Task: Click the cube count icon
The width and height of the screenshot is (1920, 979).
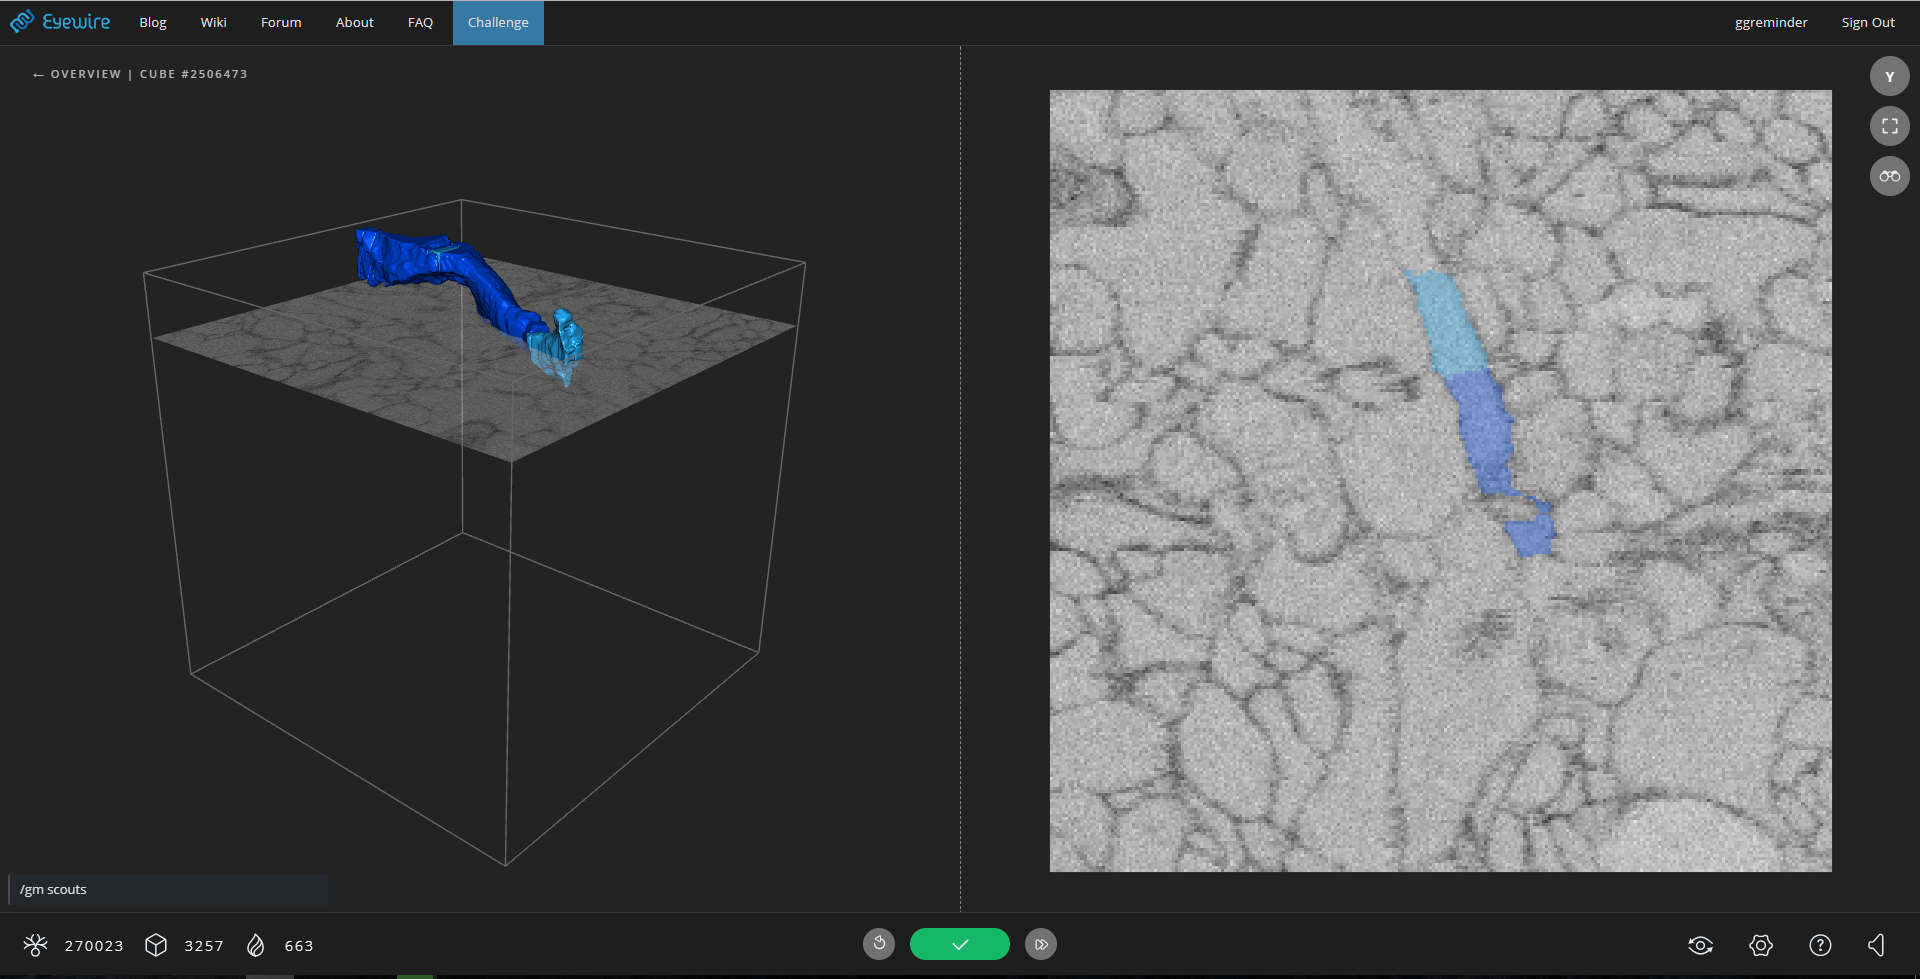Action: tap(156, 945)
